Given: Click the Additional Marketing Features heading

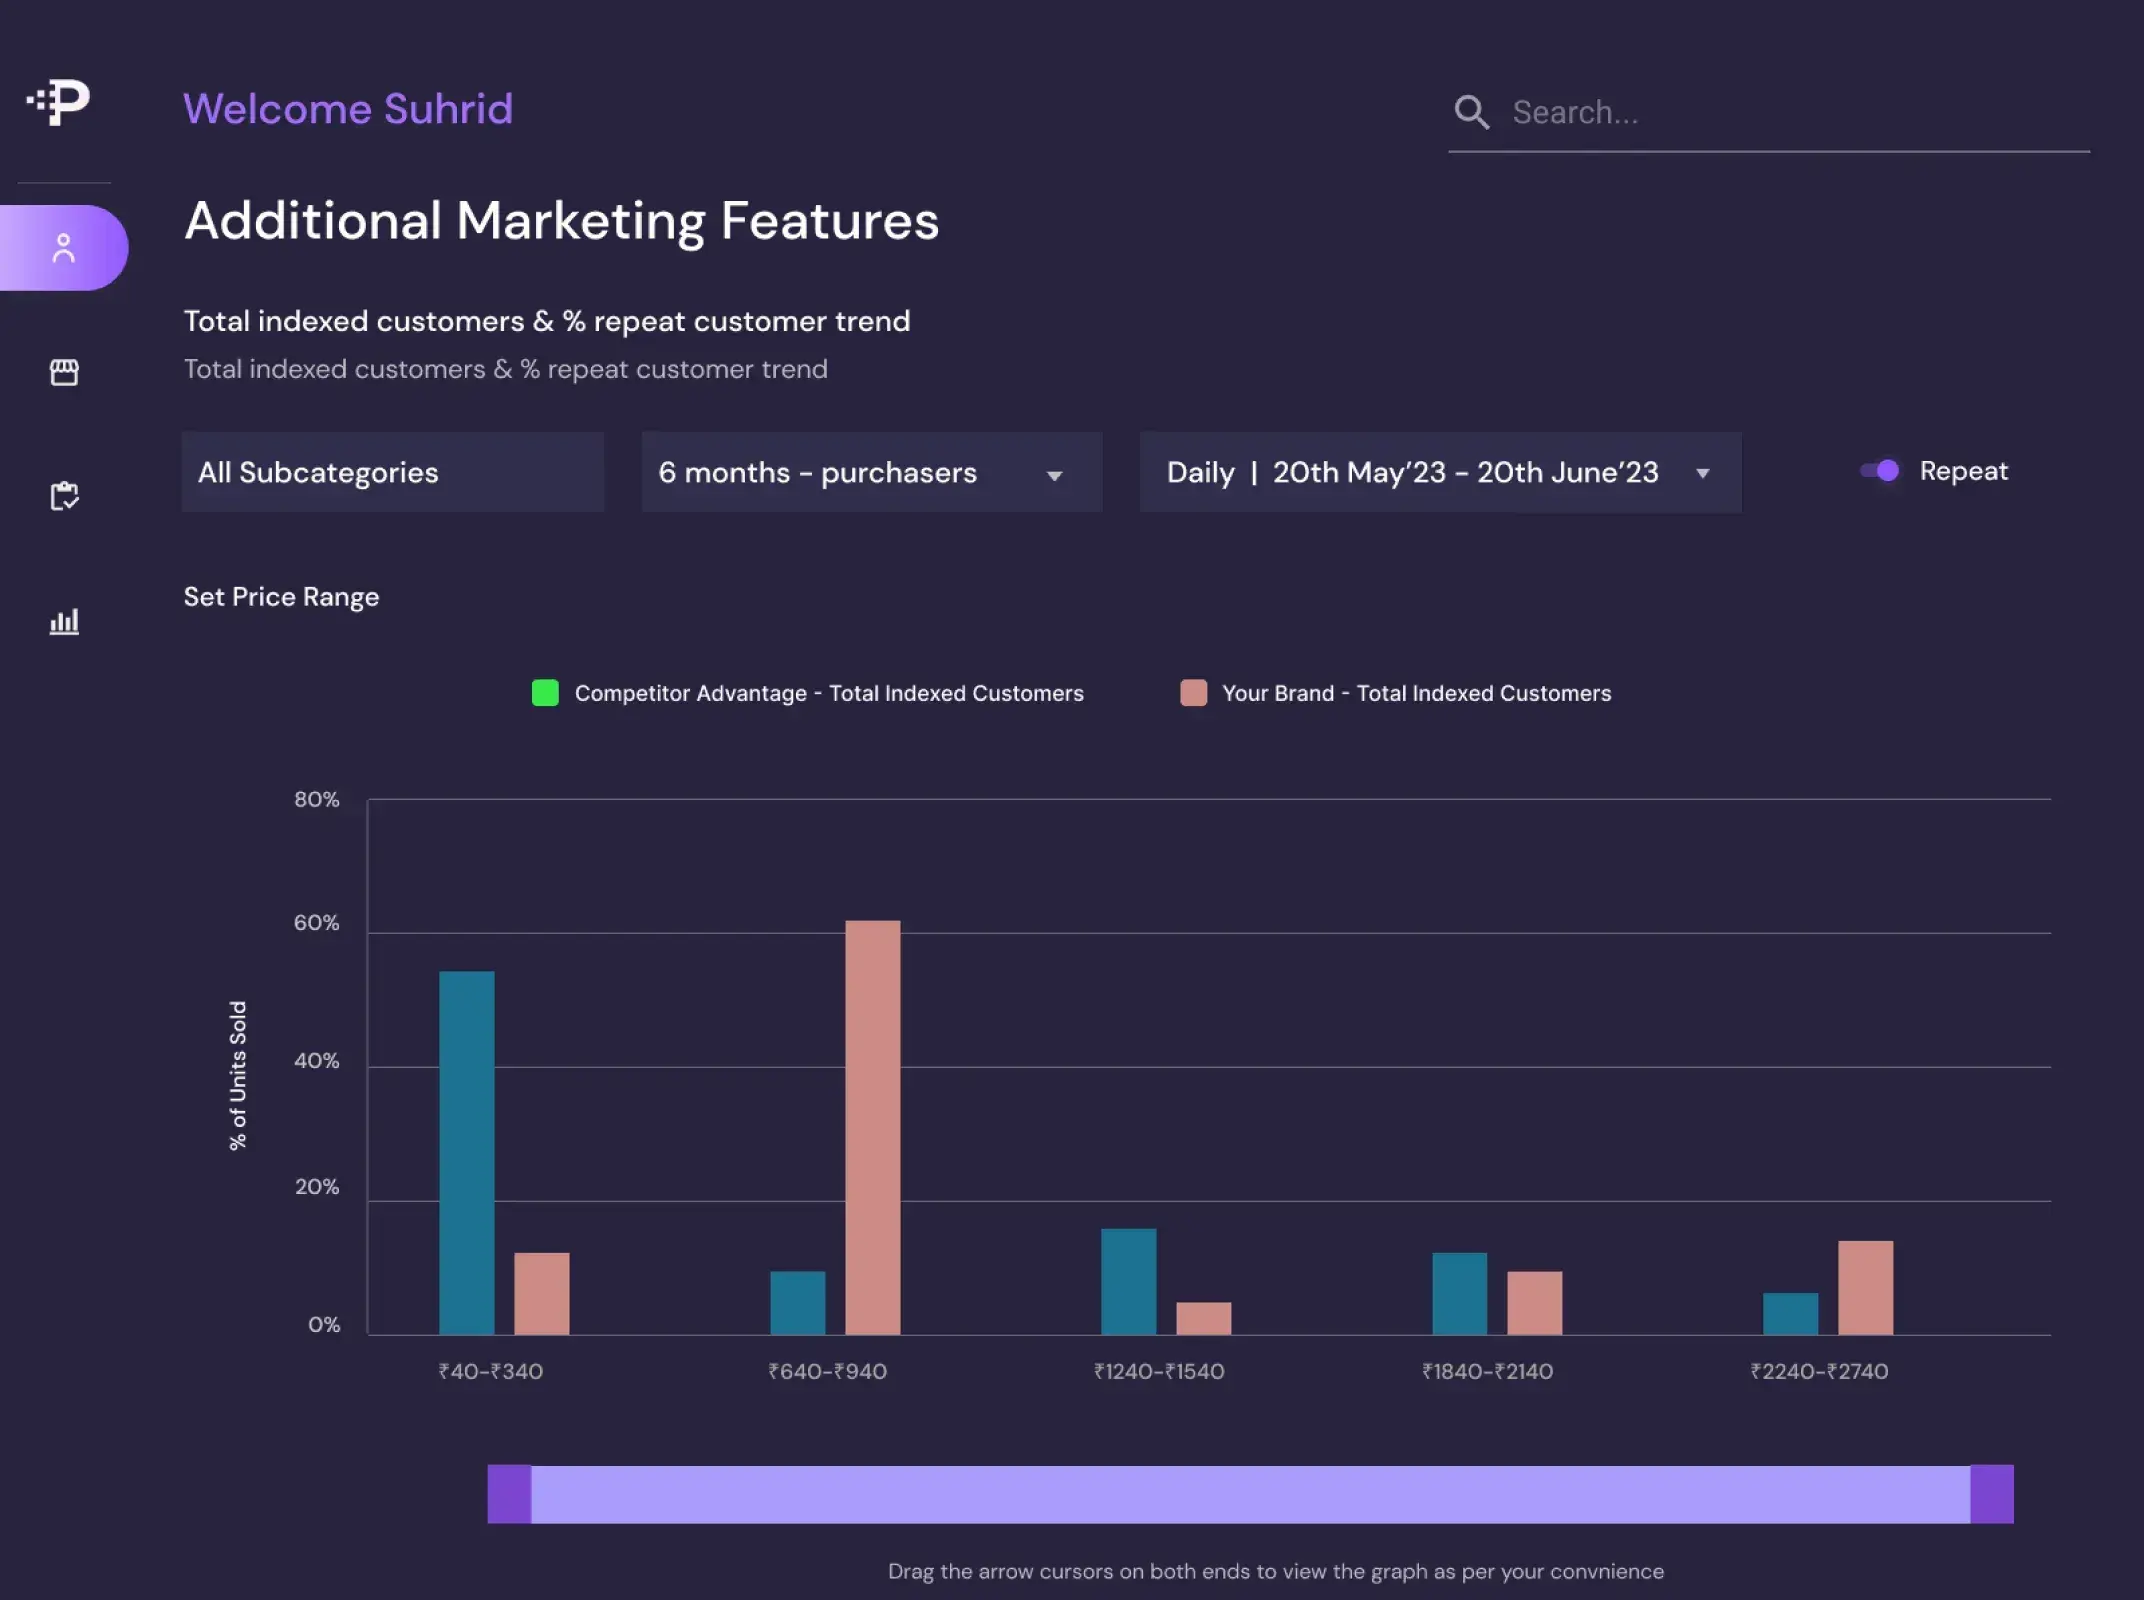Looking at the screenshot, I should [x=562, y=221].
